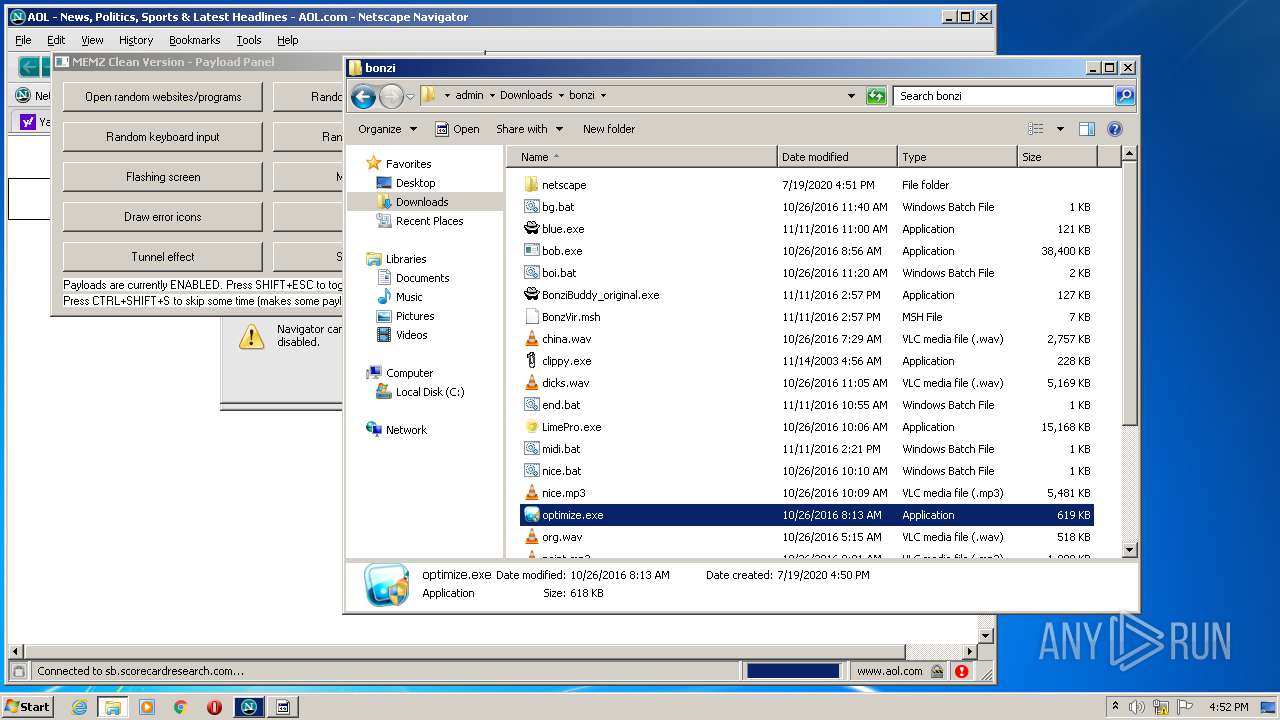The image size is (1280, 720).
Task: Click the search magnifier in bonzi window
Action: (x=1125, y=96)
